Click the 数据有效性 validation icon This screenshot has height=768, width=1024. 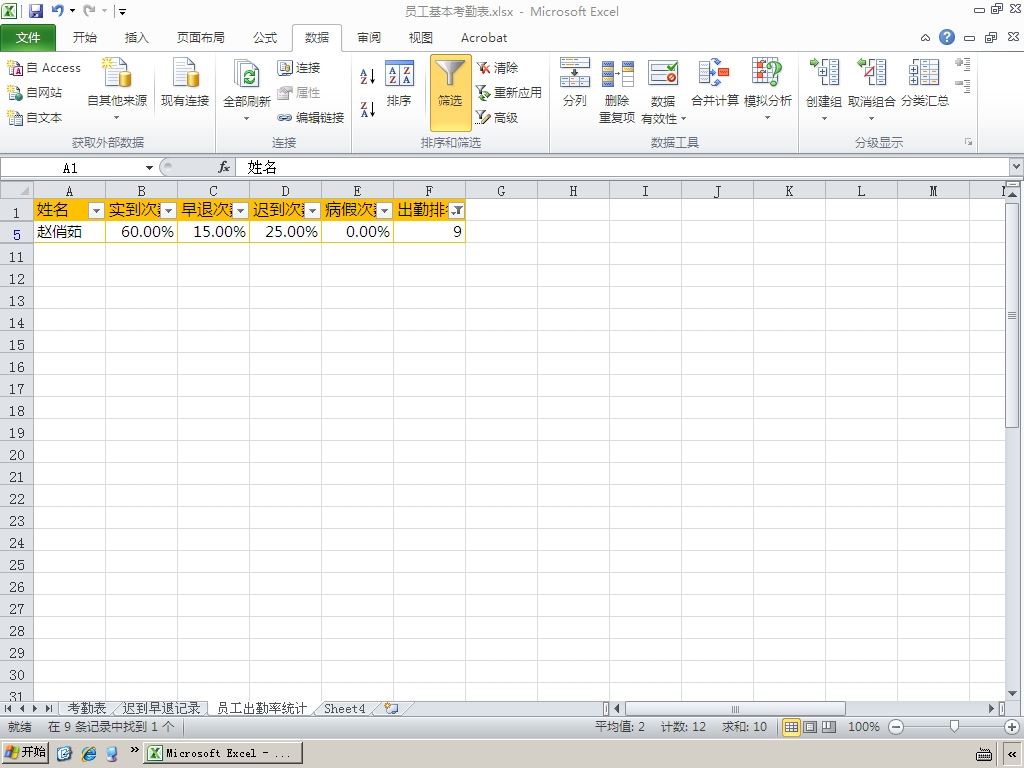coord(663,74)
